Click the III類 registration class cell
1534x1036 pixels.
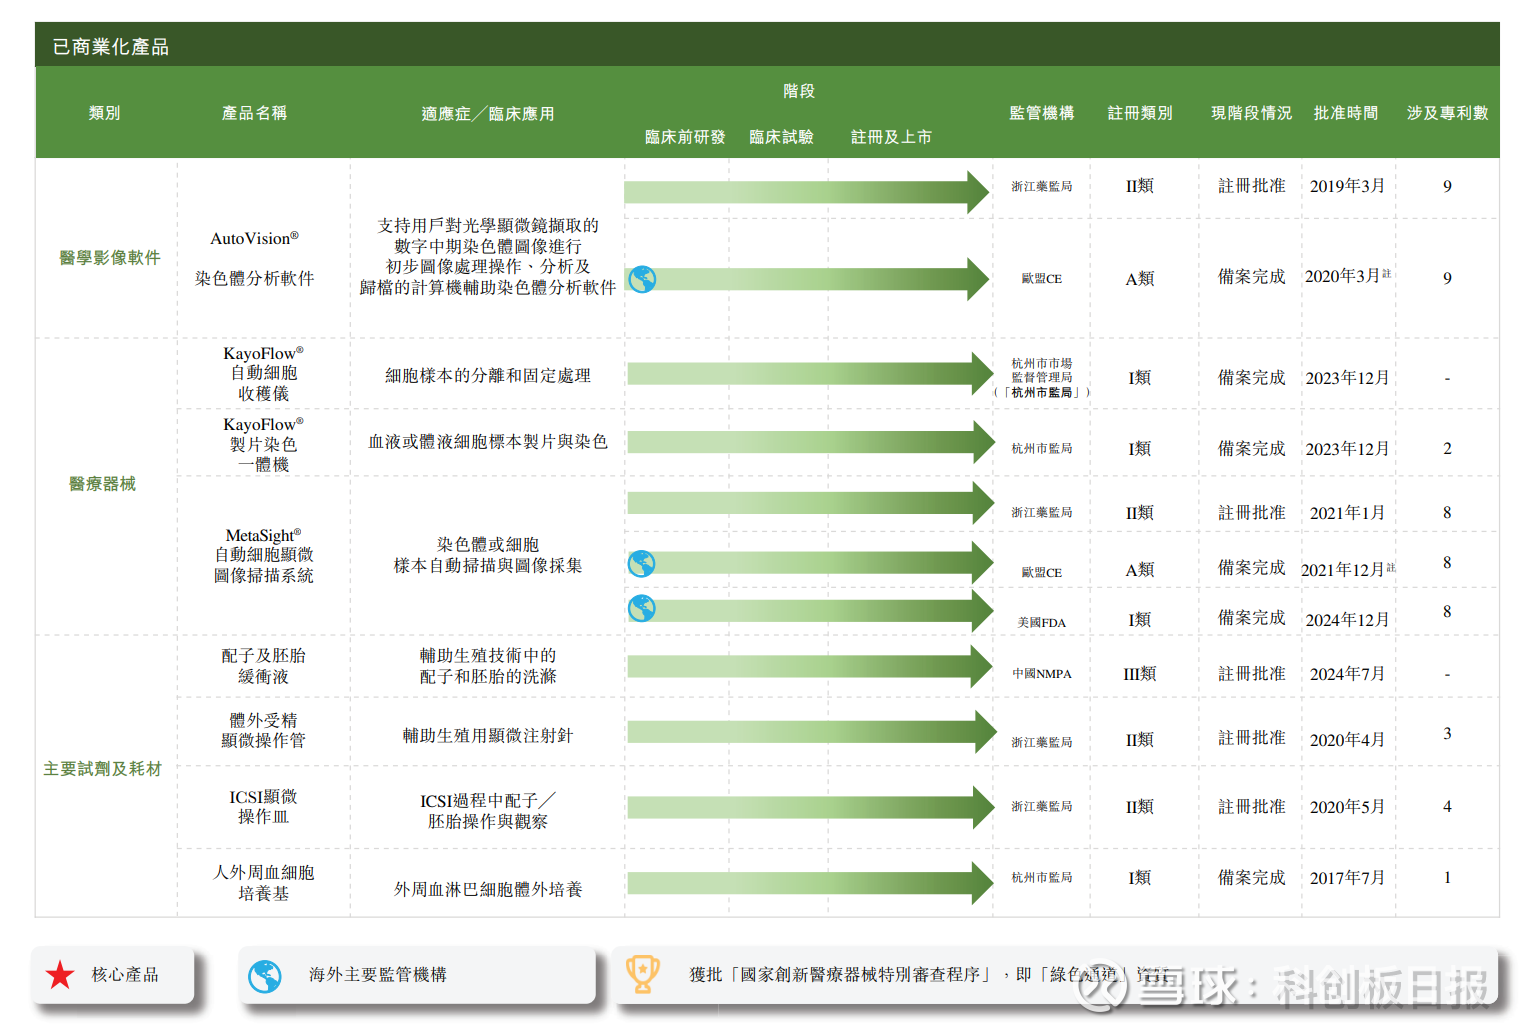click(1139, 674)
